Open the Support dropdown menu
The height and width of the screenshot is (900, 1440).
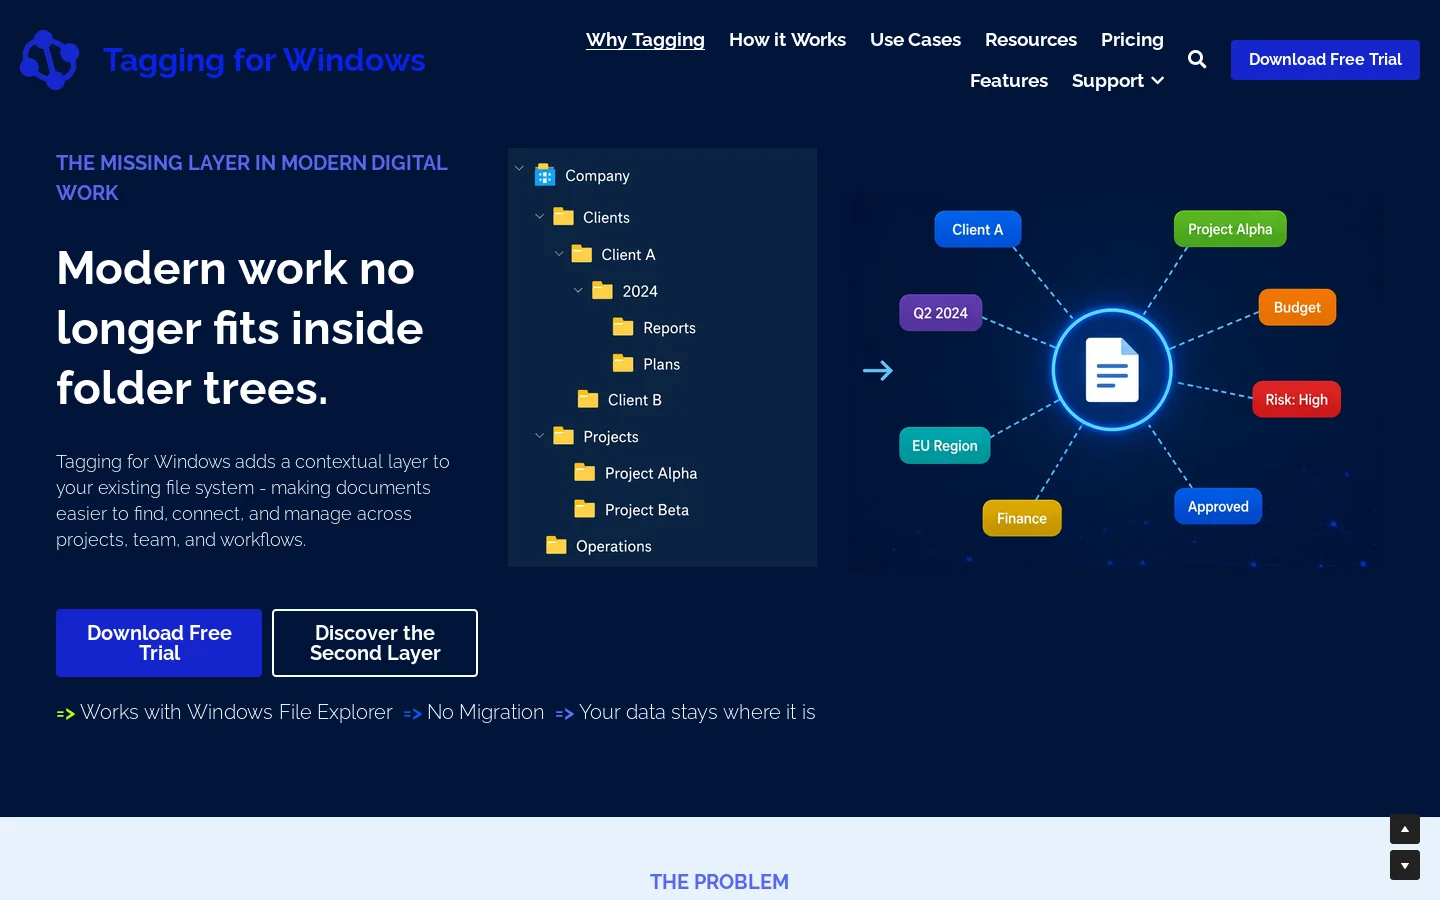point(1118,81)
